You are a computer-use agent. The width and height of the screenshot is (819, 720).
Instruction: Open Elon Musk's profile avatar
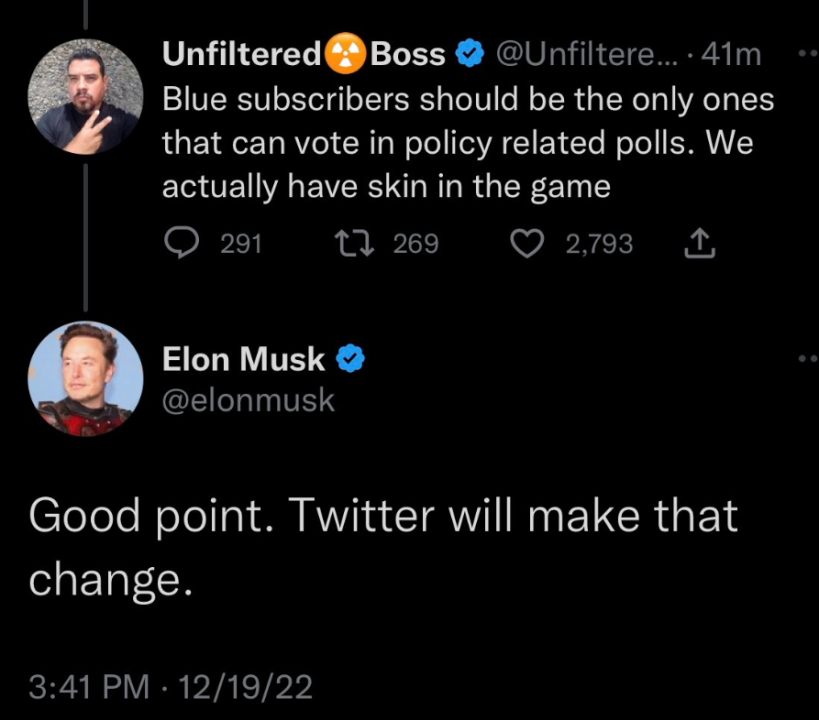pyautogui.click(x=84, y=379)
